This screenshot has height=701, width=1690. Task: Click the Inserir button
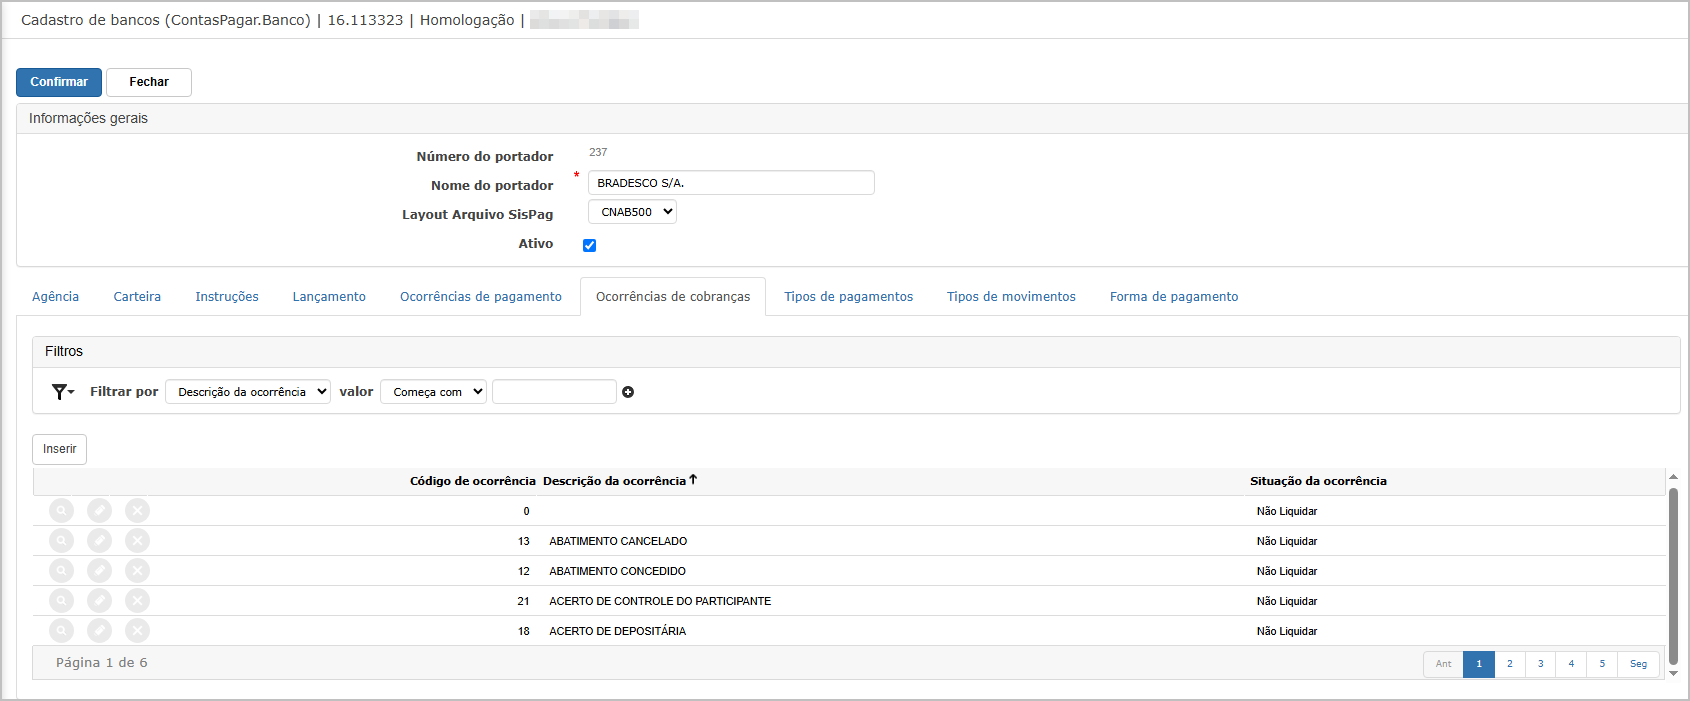click(59, 449)
